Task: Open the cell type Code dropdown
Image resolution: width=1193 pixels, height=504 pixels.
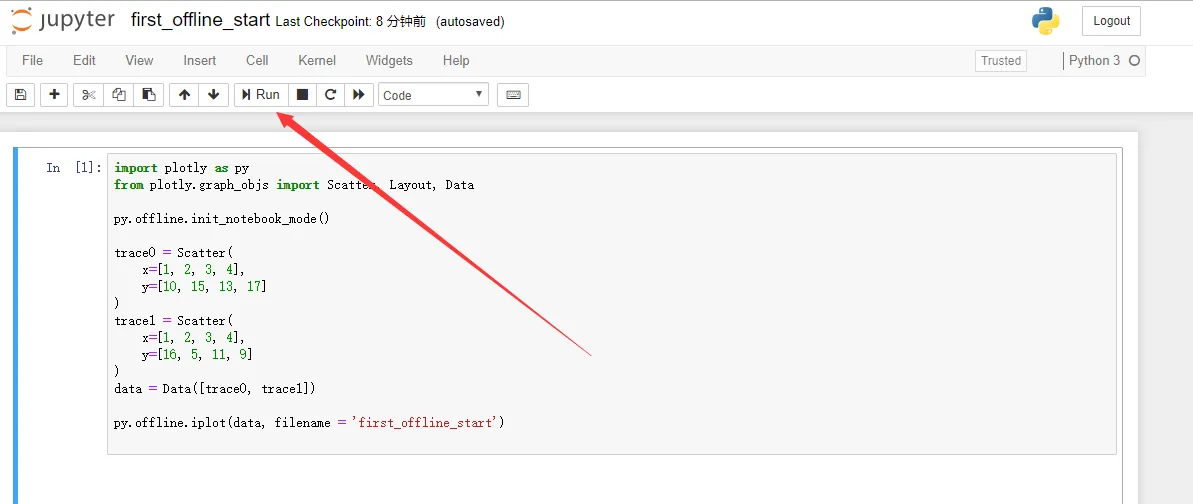Action: point(433,95)
